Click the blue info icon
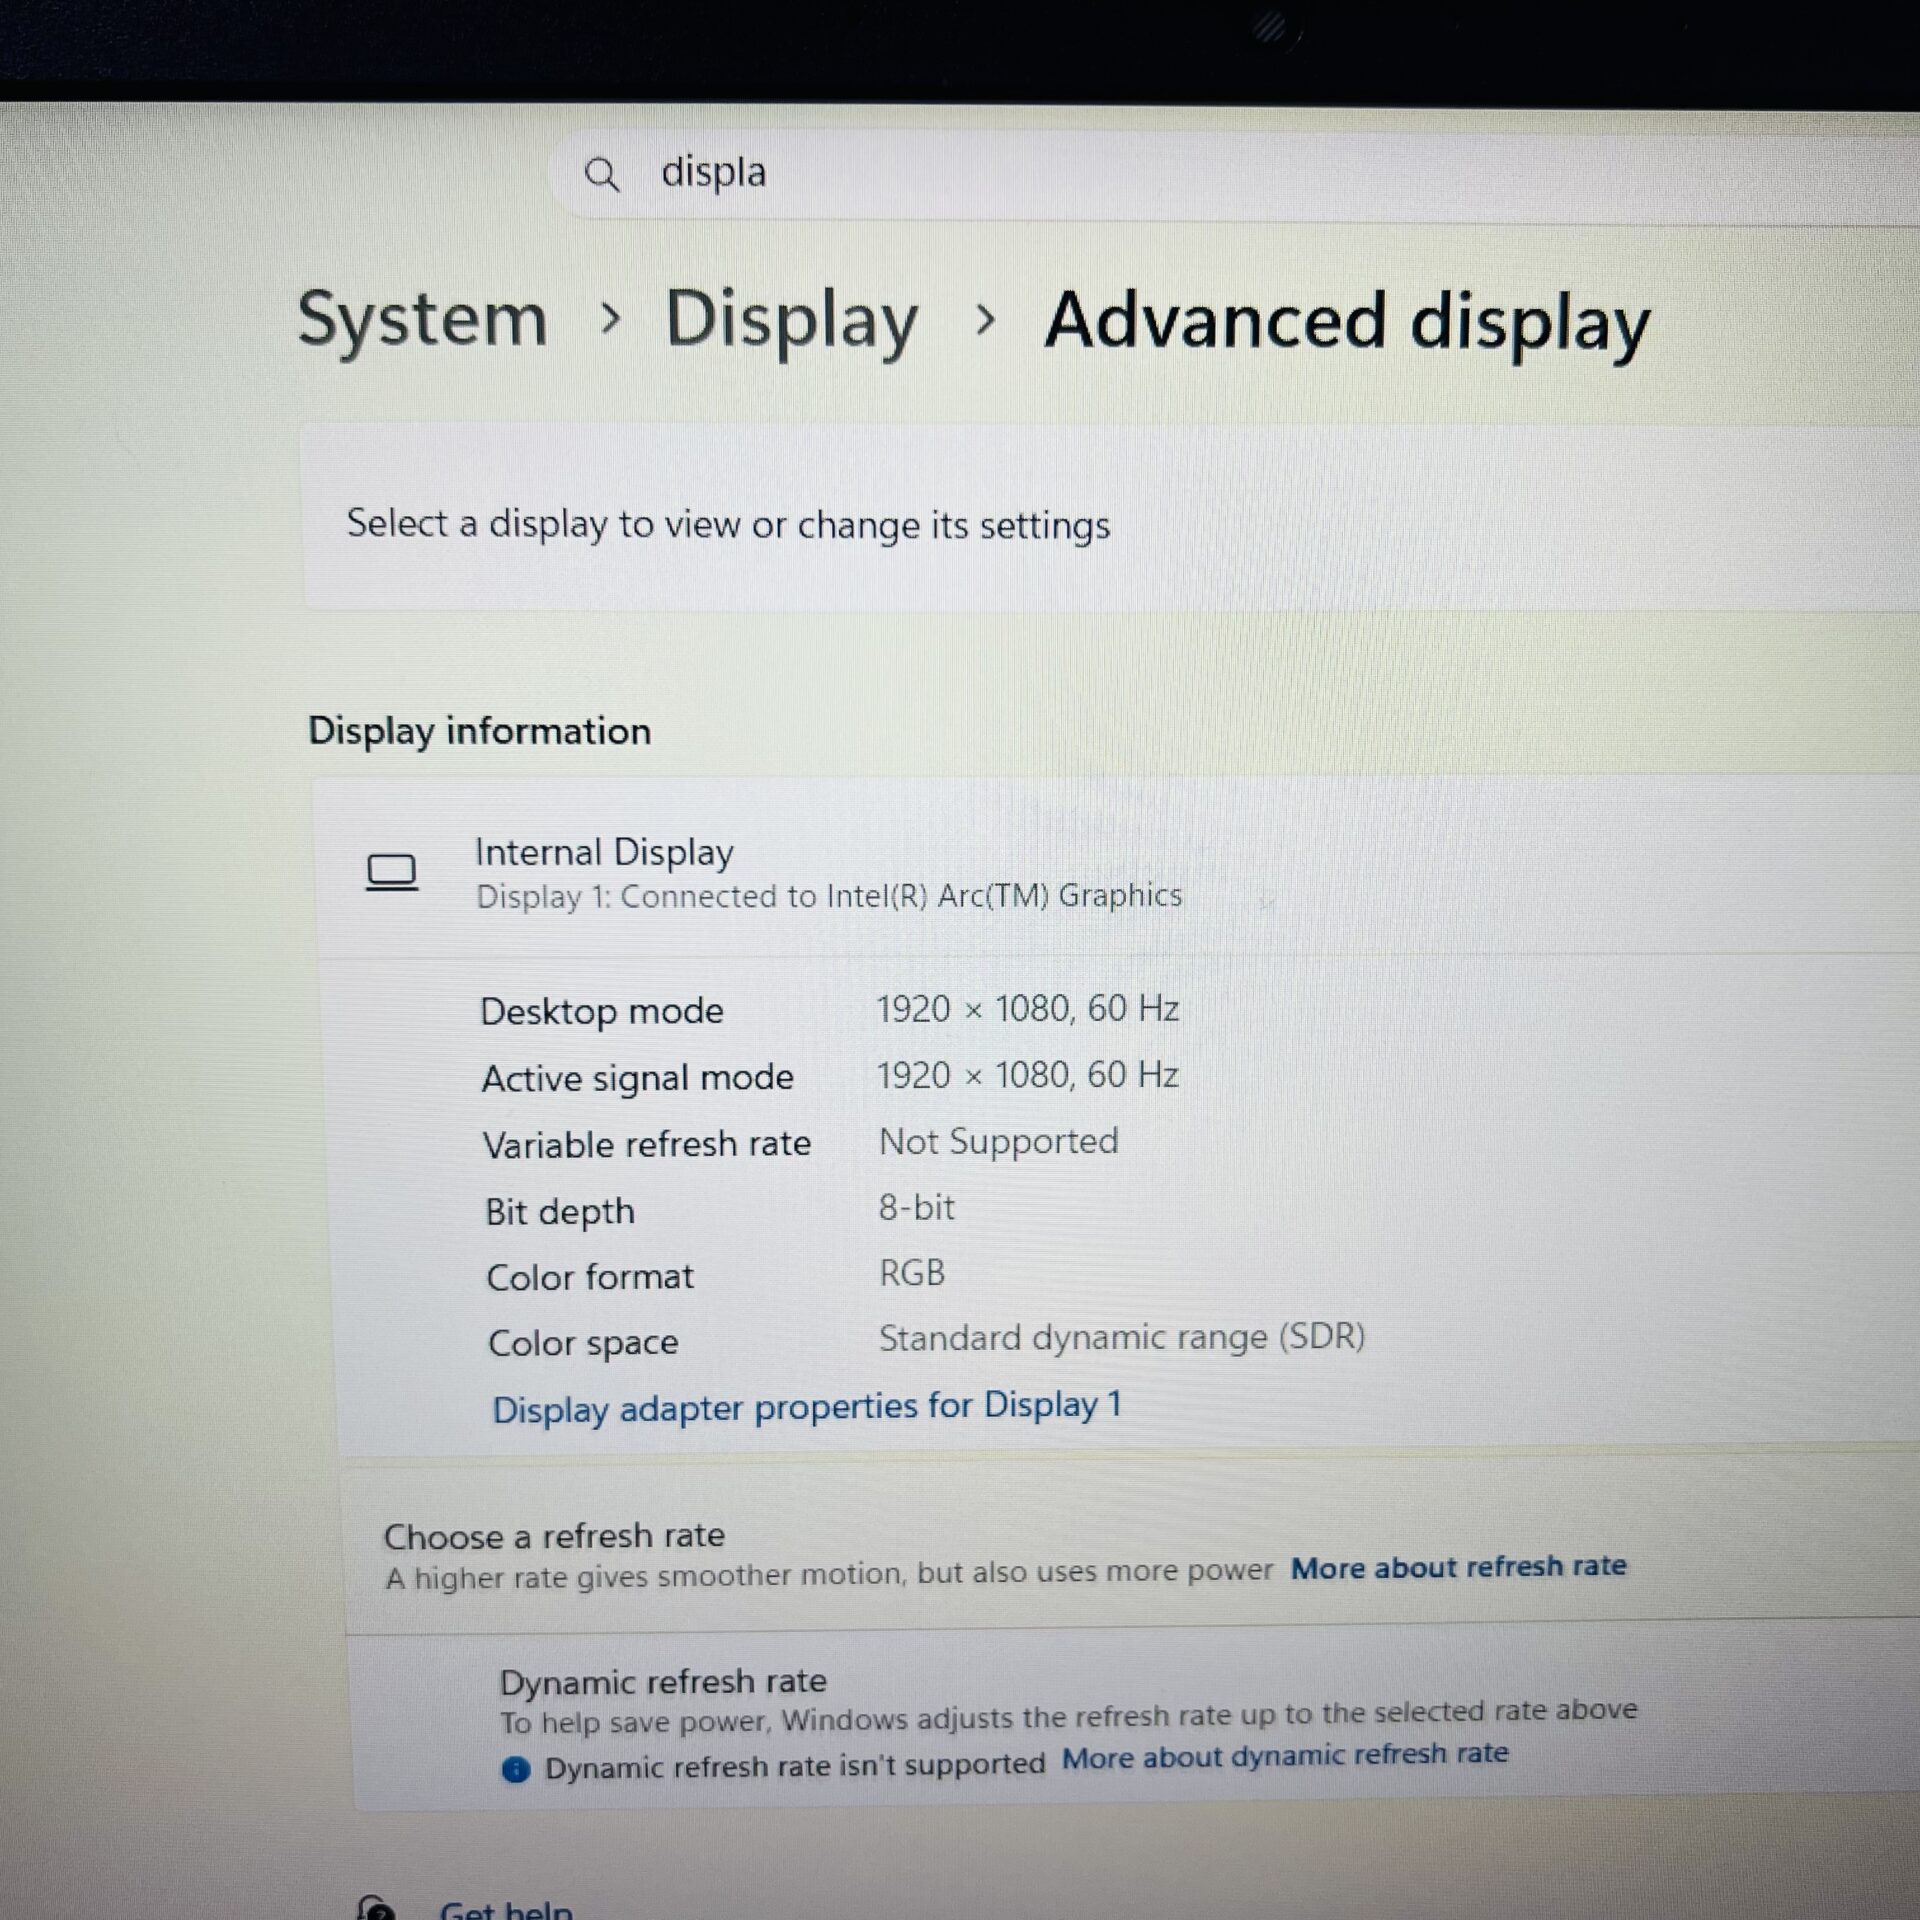 click(515, 1770)
